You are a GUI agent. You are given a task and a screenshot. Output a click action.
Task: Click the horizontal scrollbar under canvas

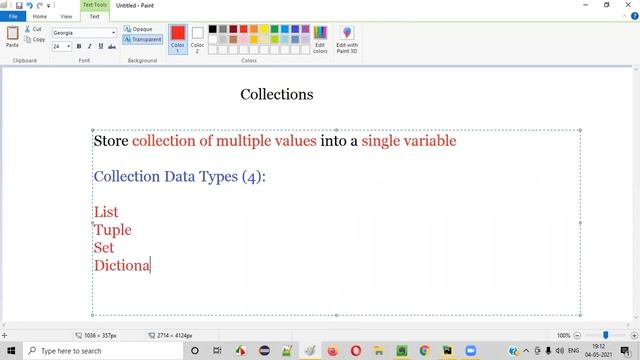(317, 325)
